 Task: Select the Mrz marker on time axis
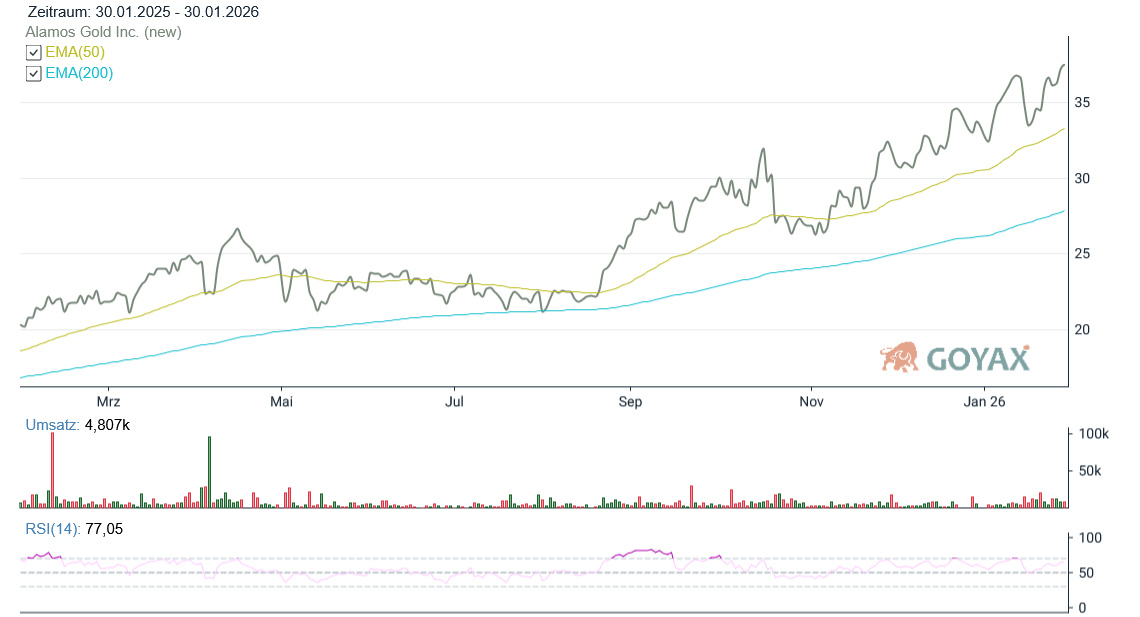[108, 402]
